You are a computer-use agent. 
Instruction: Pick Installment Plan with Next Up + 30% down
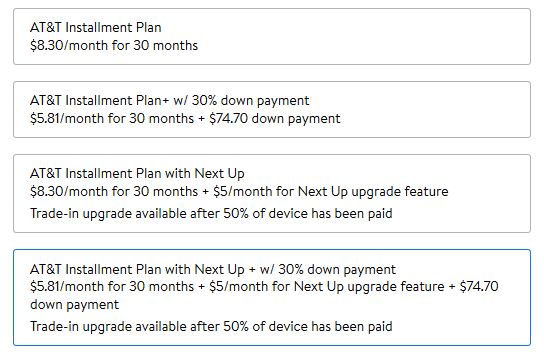pos(272,297)
